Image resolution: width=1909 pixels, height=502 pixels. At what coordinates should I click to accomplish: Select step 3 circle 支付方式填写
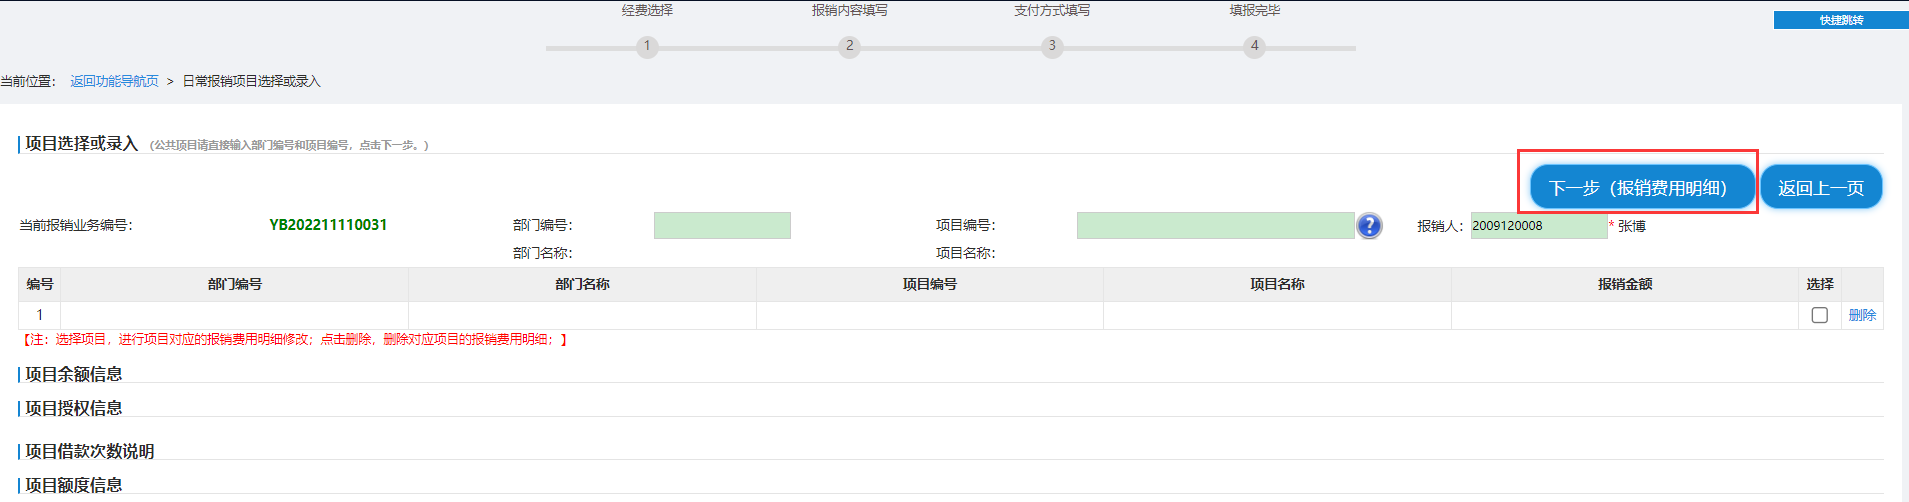[1051, 46]
